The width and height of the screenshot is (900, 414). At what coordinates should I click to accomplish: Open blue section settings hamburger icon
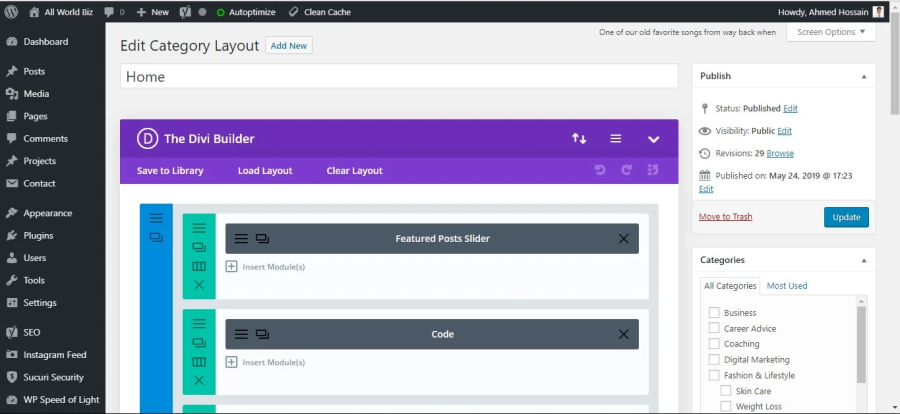click(x=156, y=218)
